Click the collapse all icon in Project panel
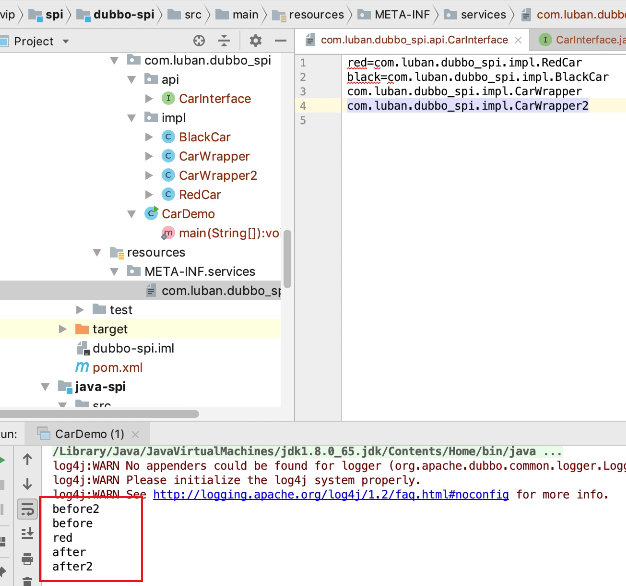626x586 pixels. (224, 41)
